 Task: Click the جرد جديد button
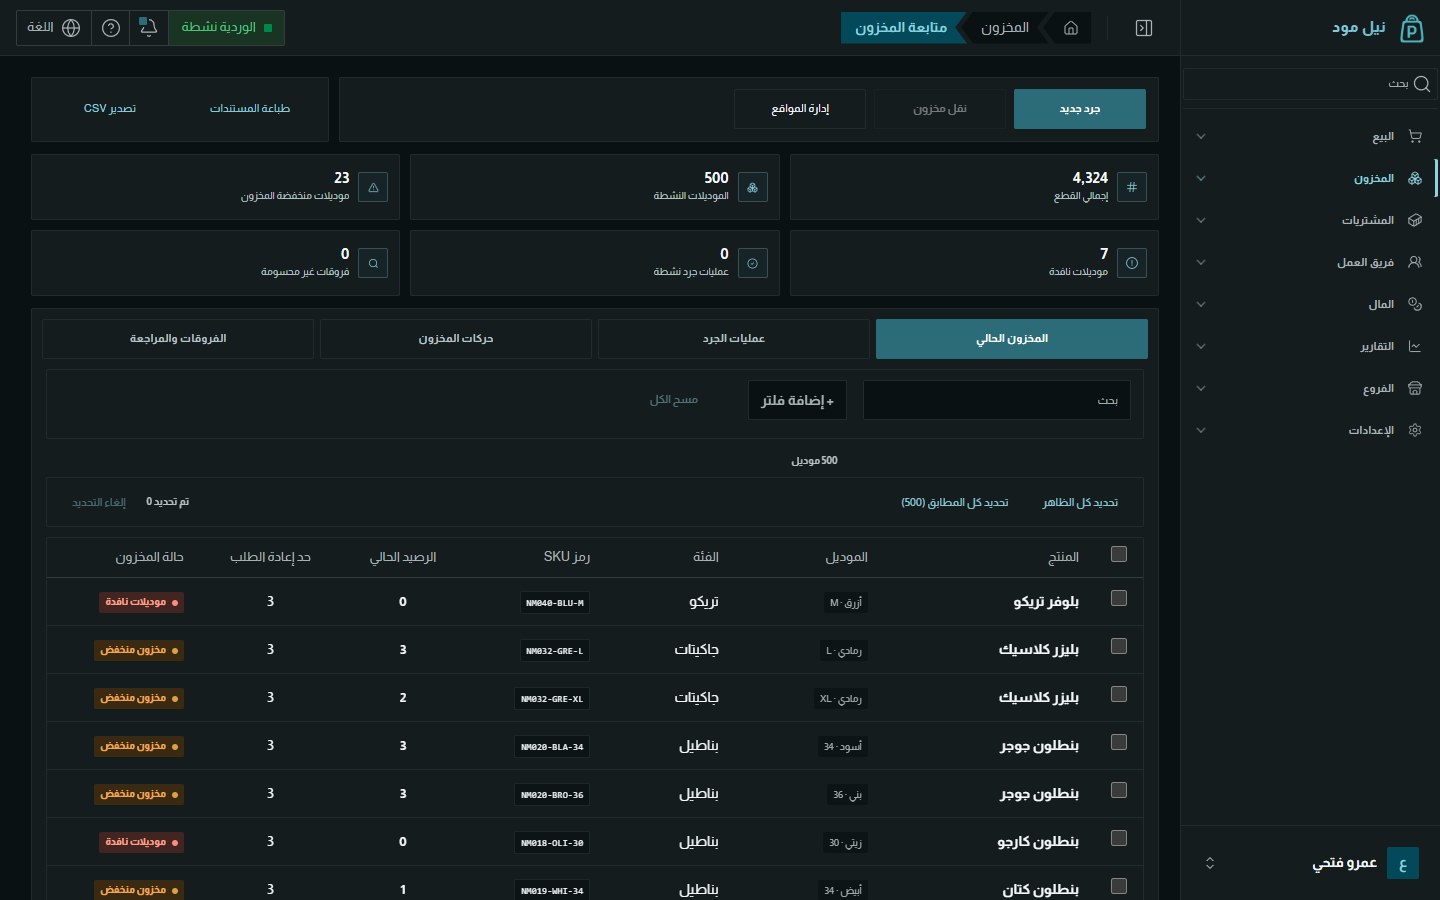[x=1080, y=109]
